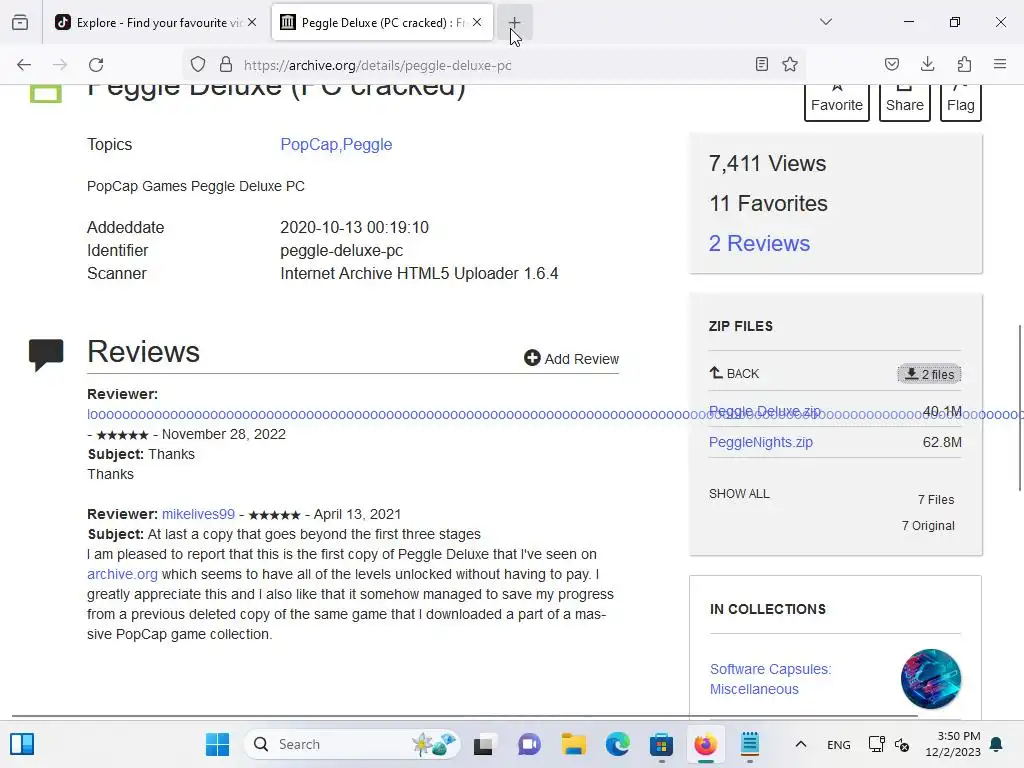This screenshot has width=1024, height=768.
Task: Select Firefox on the taskbar
Action: tap(705, 744)
